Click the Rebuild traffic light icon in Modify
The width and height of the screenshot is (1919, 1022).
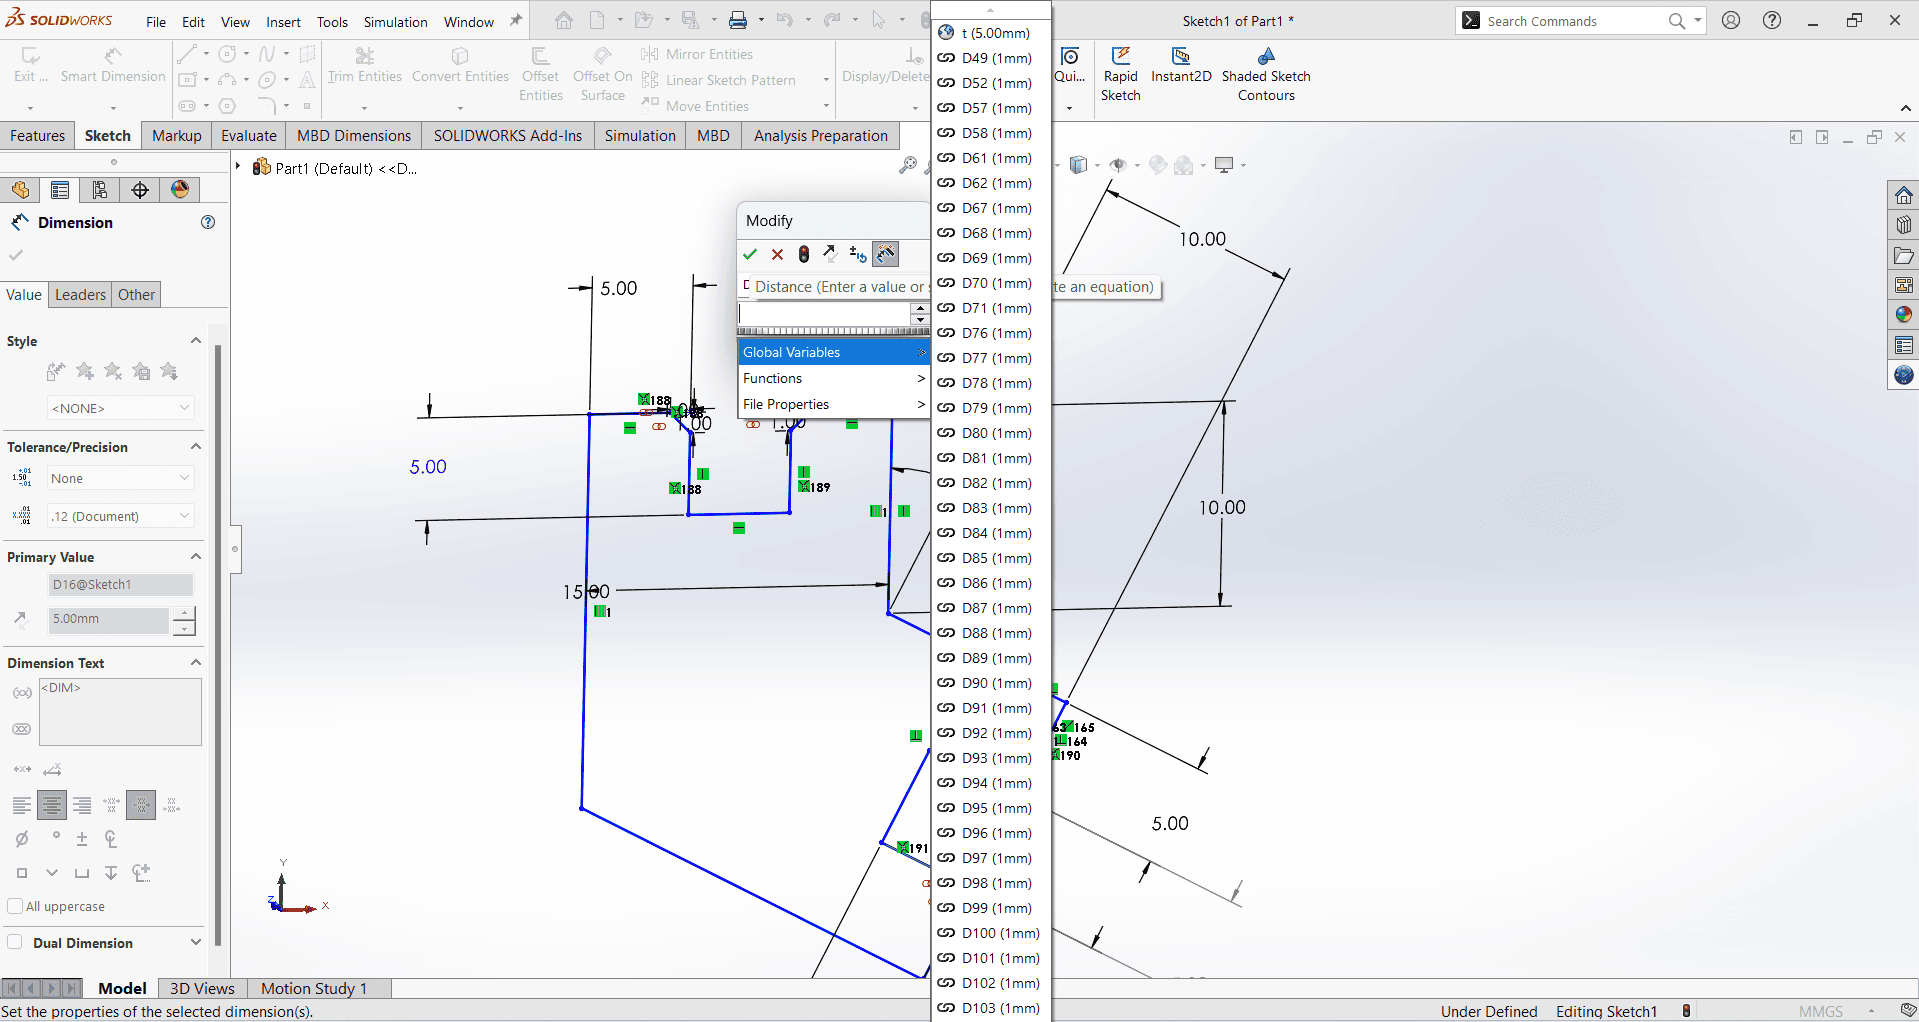coord(804,254)
